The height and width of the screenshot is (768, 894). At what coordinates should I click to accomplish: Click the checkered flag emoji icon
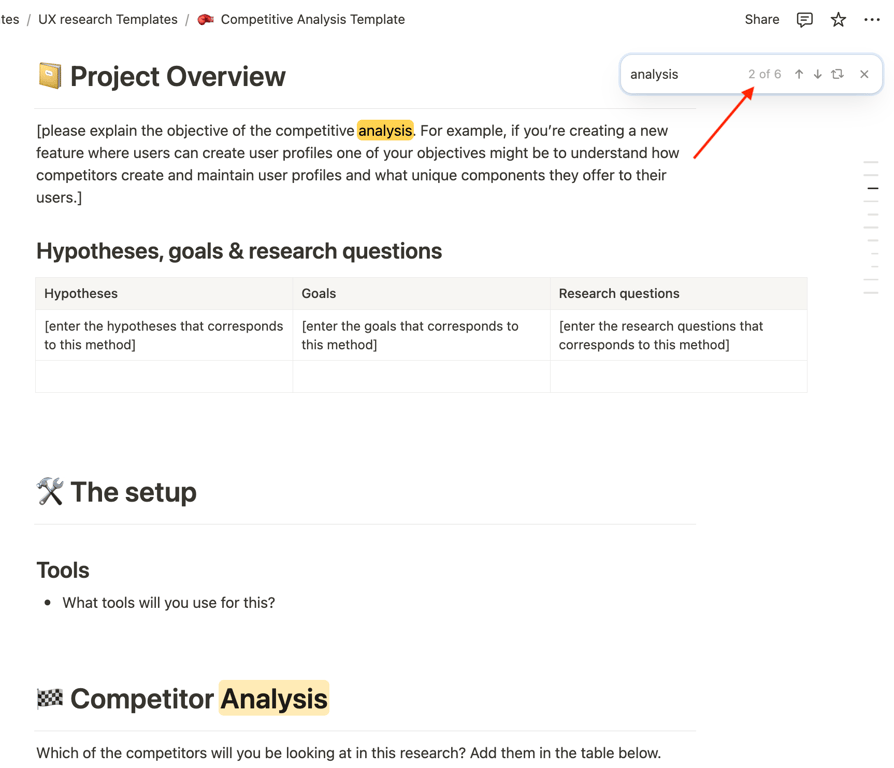tap(50, 699)
